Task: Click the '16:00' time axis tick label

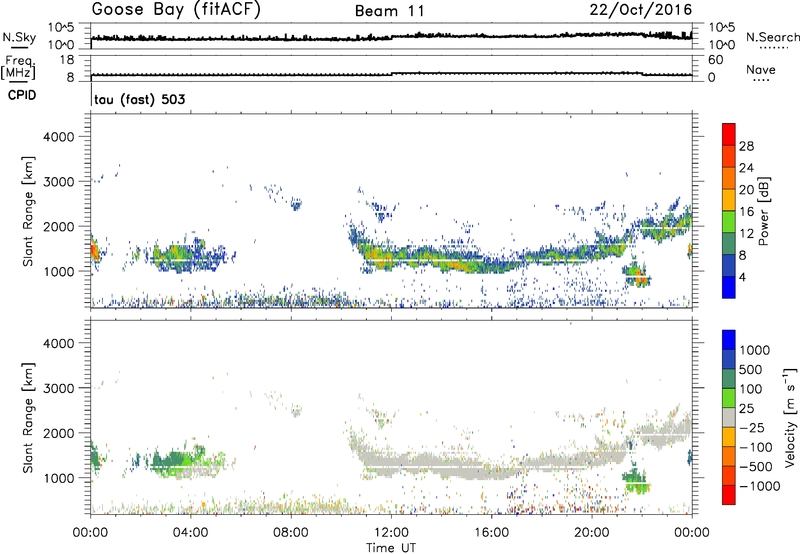Action: (x=491, y=533)
